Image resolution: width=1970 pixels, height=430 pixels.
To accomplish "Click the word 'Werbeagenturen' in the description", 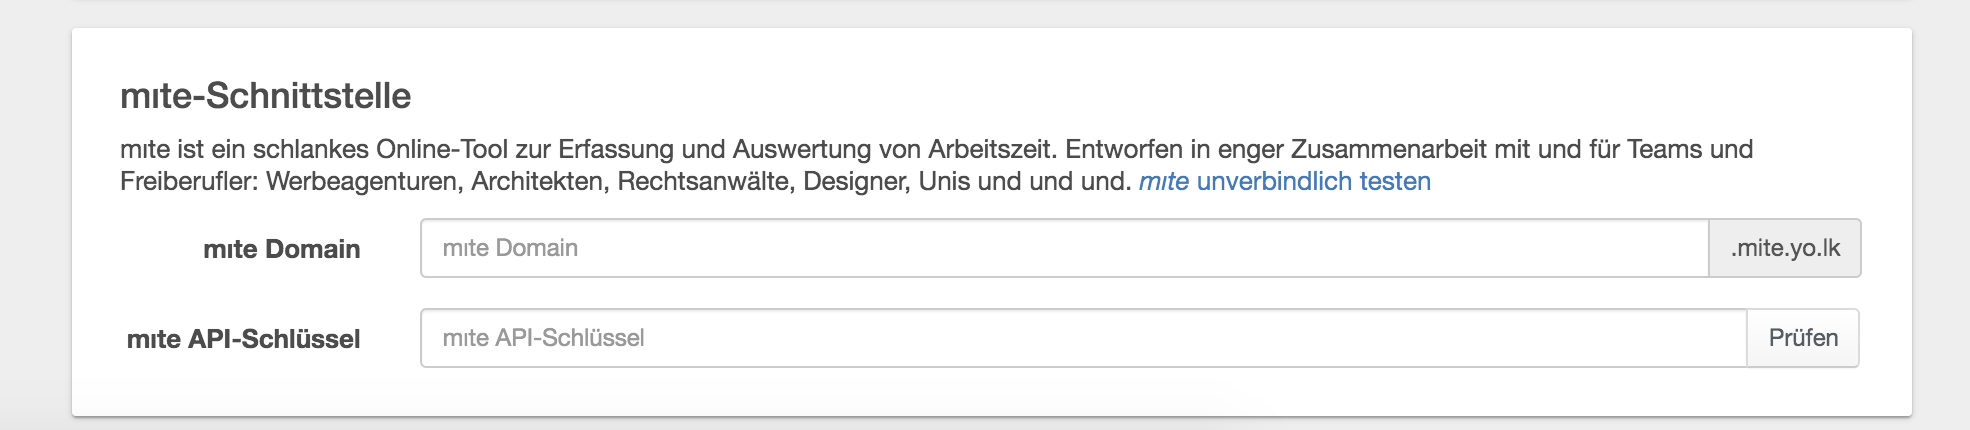I will click(x=364, y=181).
